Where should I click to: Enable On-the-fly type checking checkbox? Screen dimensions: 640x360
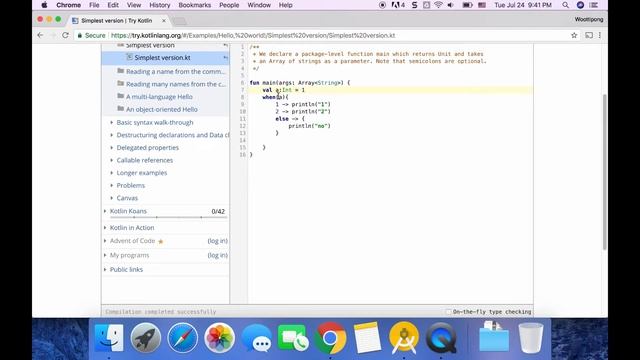448,312
